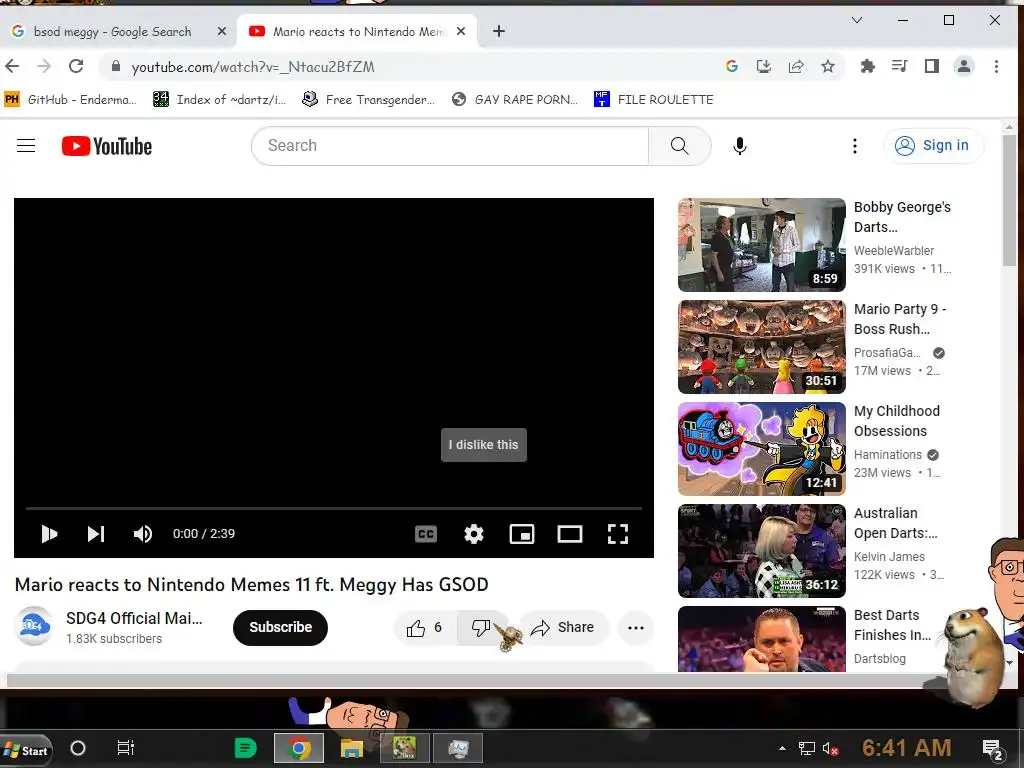Go forward in browser history

click(44, 67)
